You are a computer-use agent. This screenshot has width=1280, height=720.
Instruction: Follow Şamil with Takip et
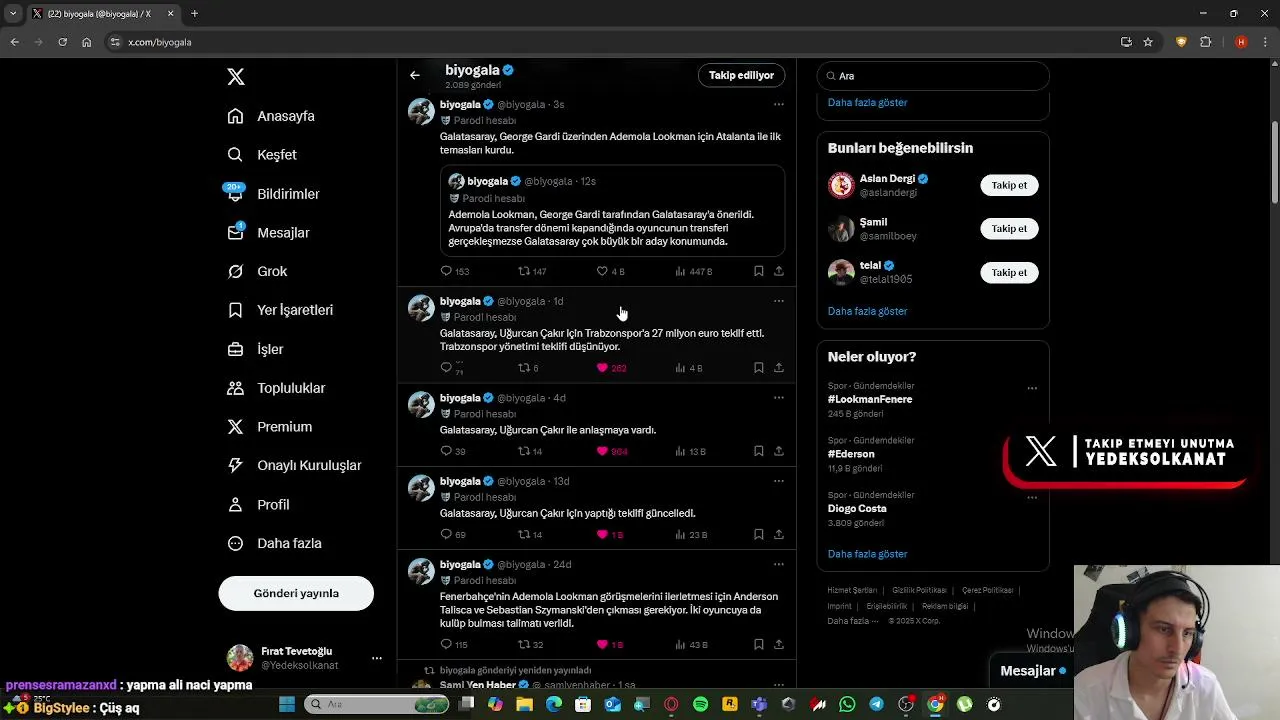coord(1009,229)
